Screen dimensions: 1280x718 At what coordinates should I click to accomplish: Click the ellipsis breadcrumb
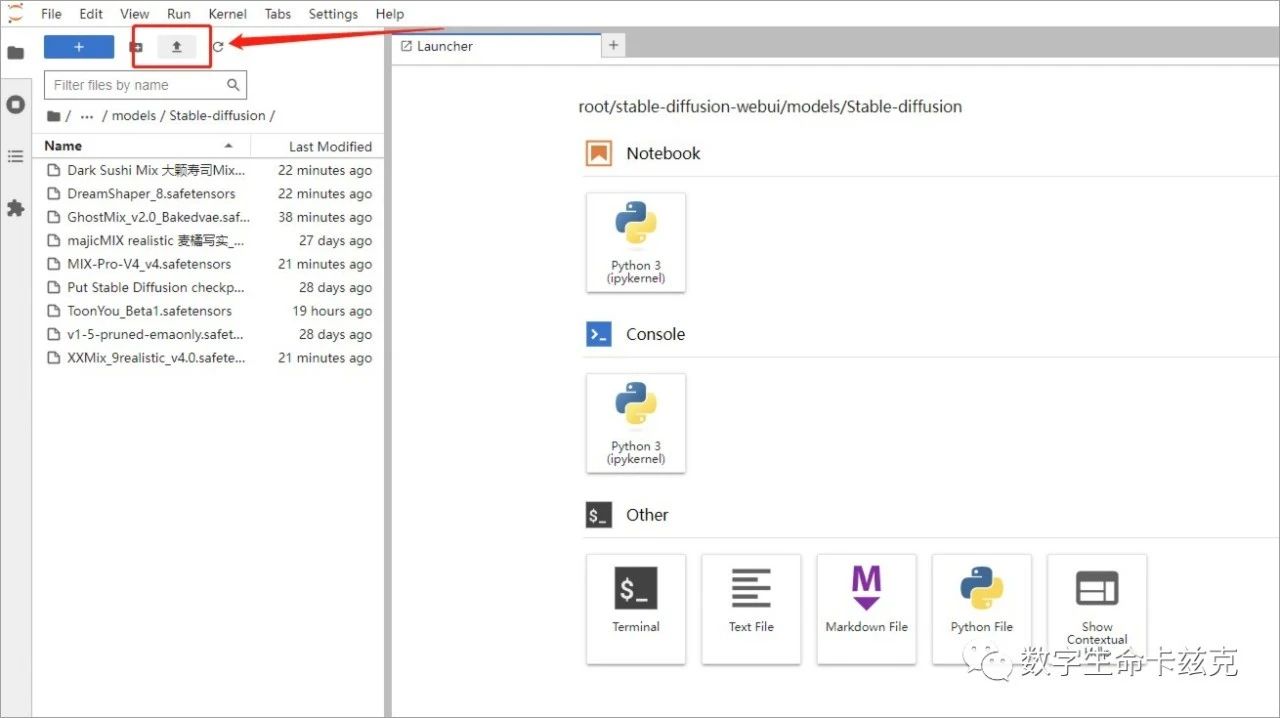(87, 116)
